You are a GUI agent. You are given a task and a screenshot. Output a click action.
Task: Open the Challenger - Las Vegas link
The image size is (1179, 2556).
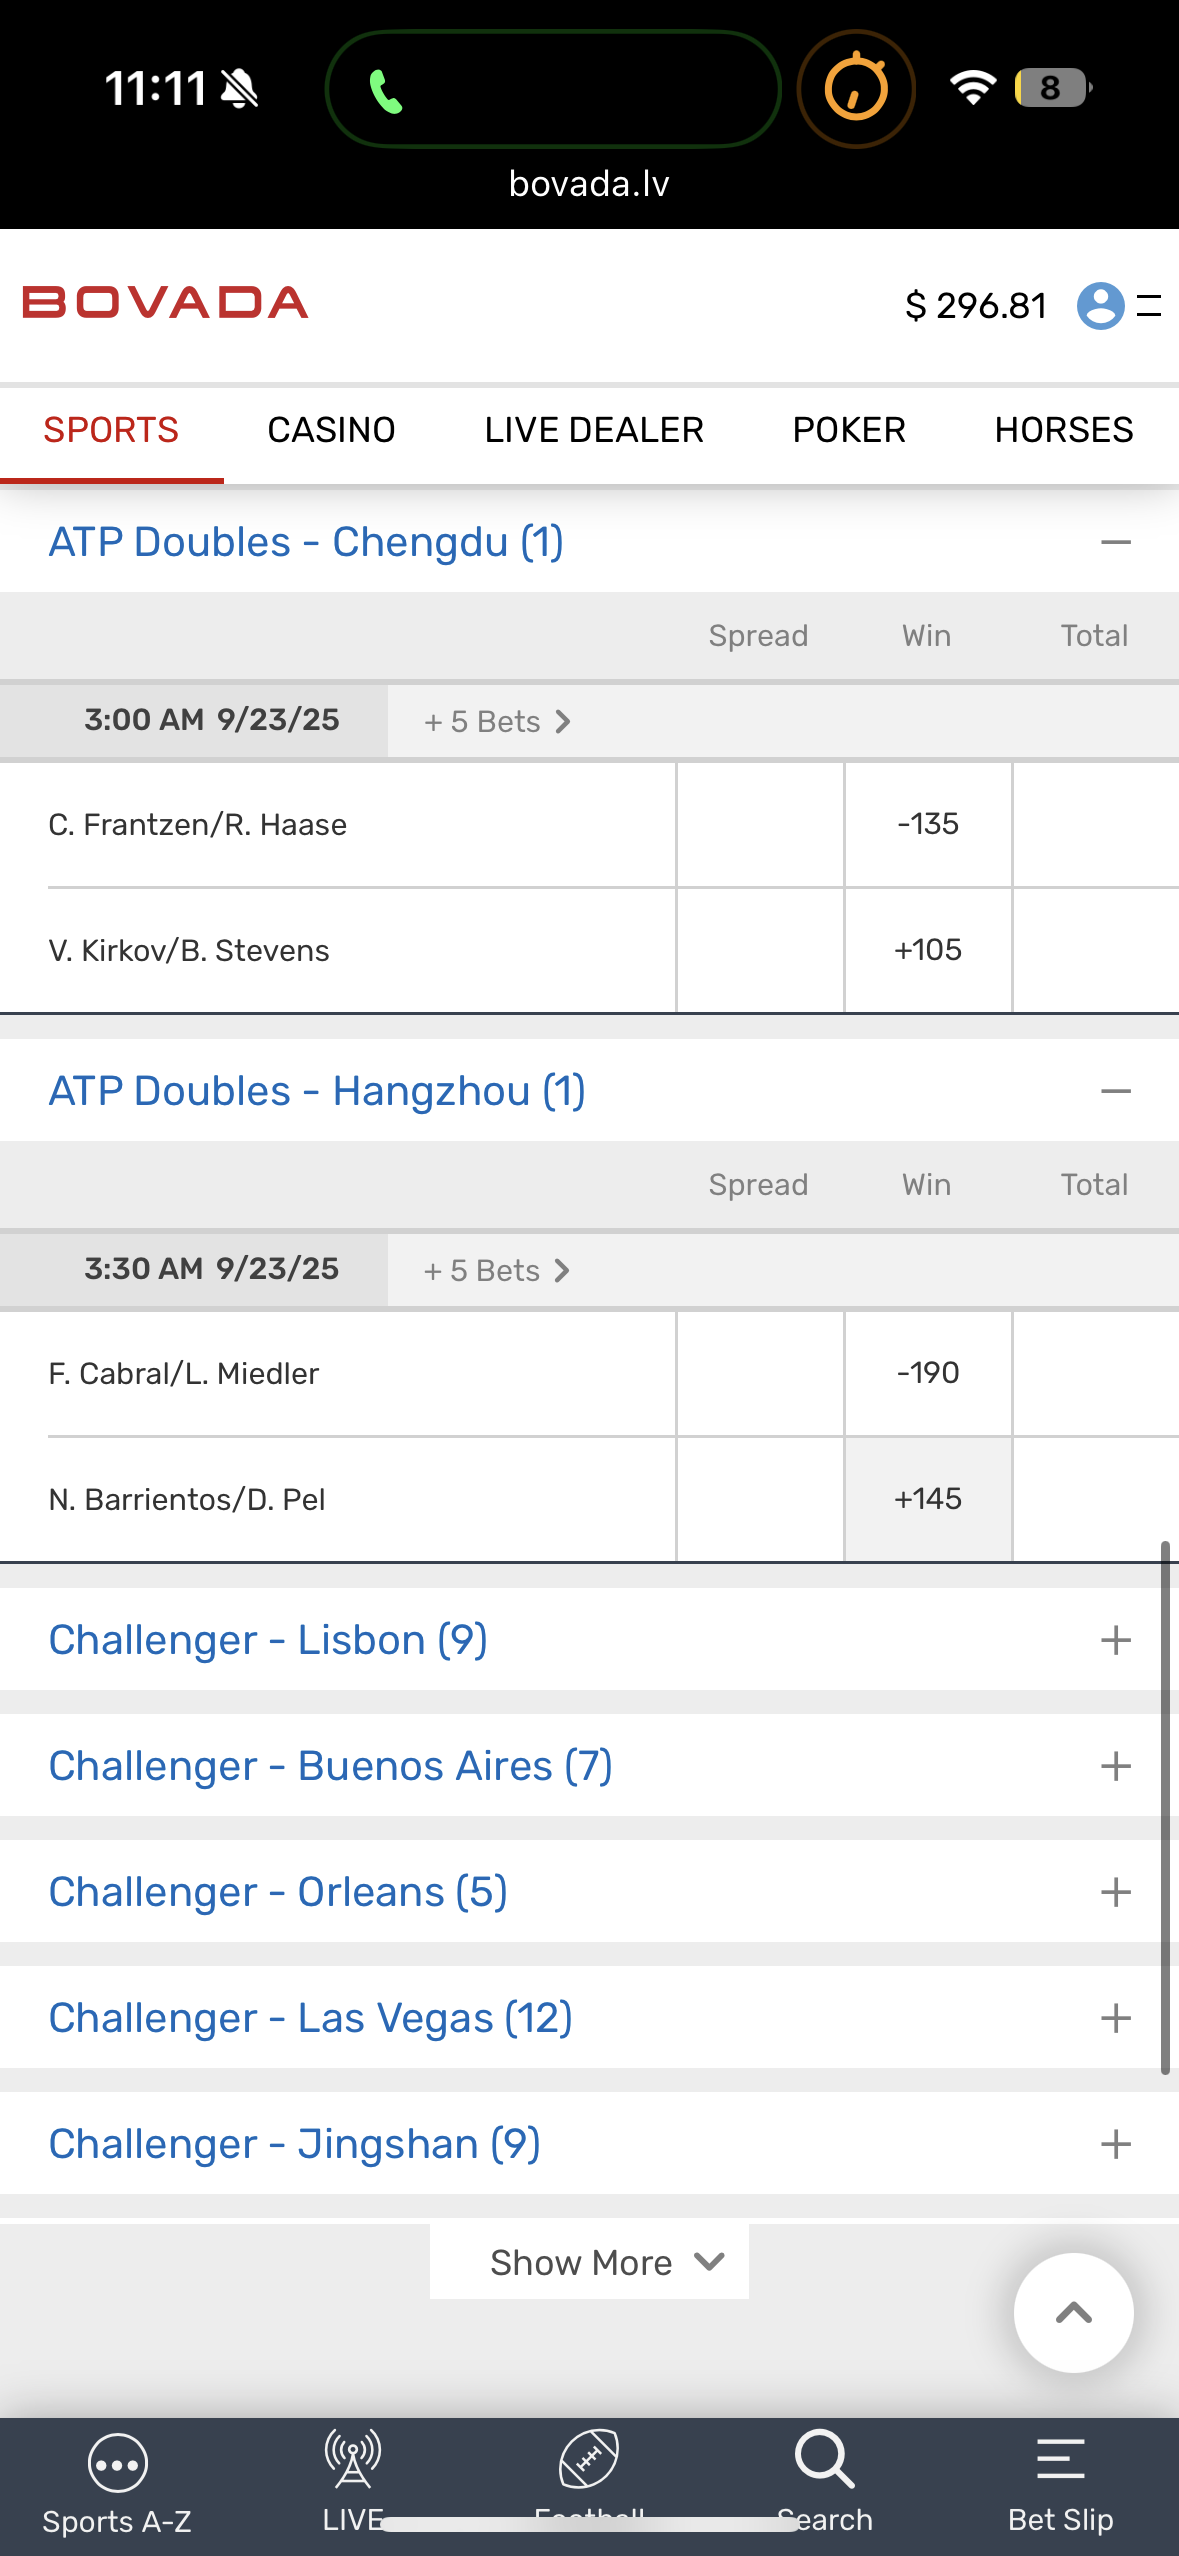coord(310,2018)
